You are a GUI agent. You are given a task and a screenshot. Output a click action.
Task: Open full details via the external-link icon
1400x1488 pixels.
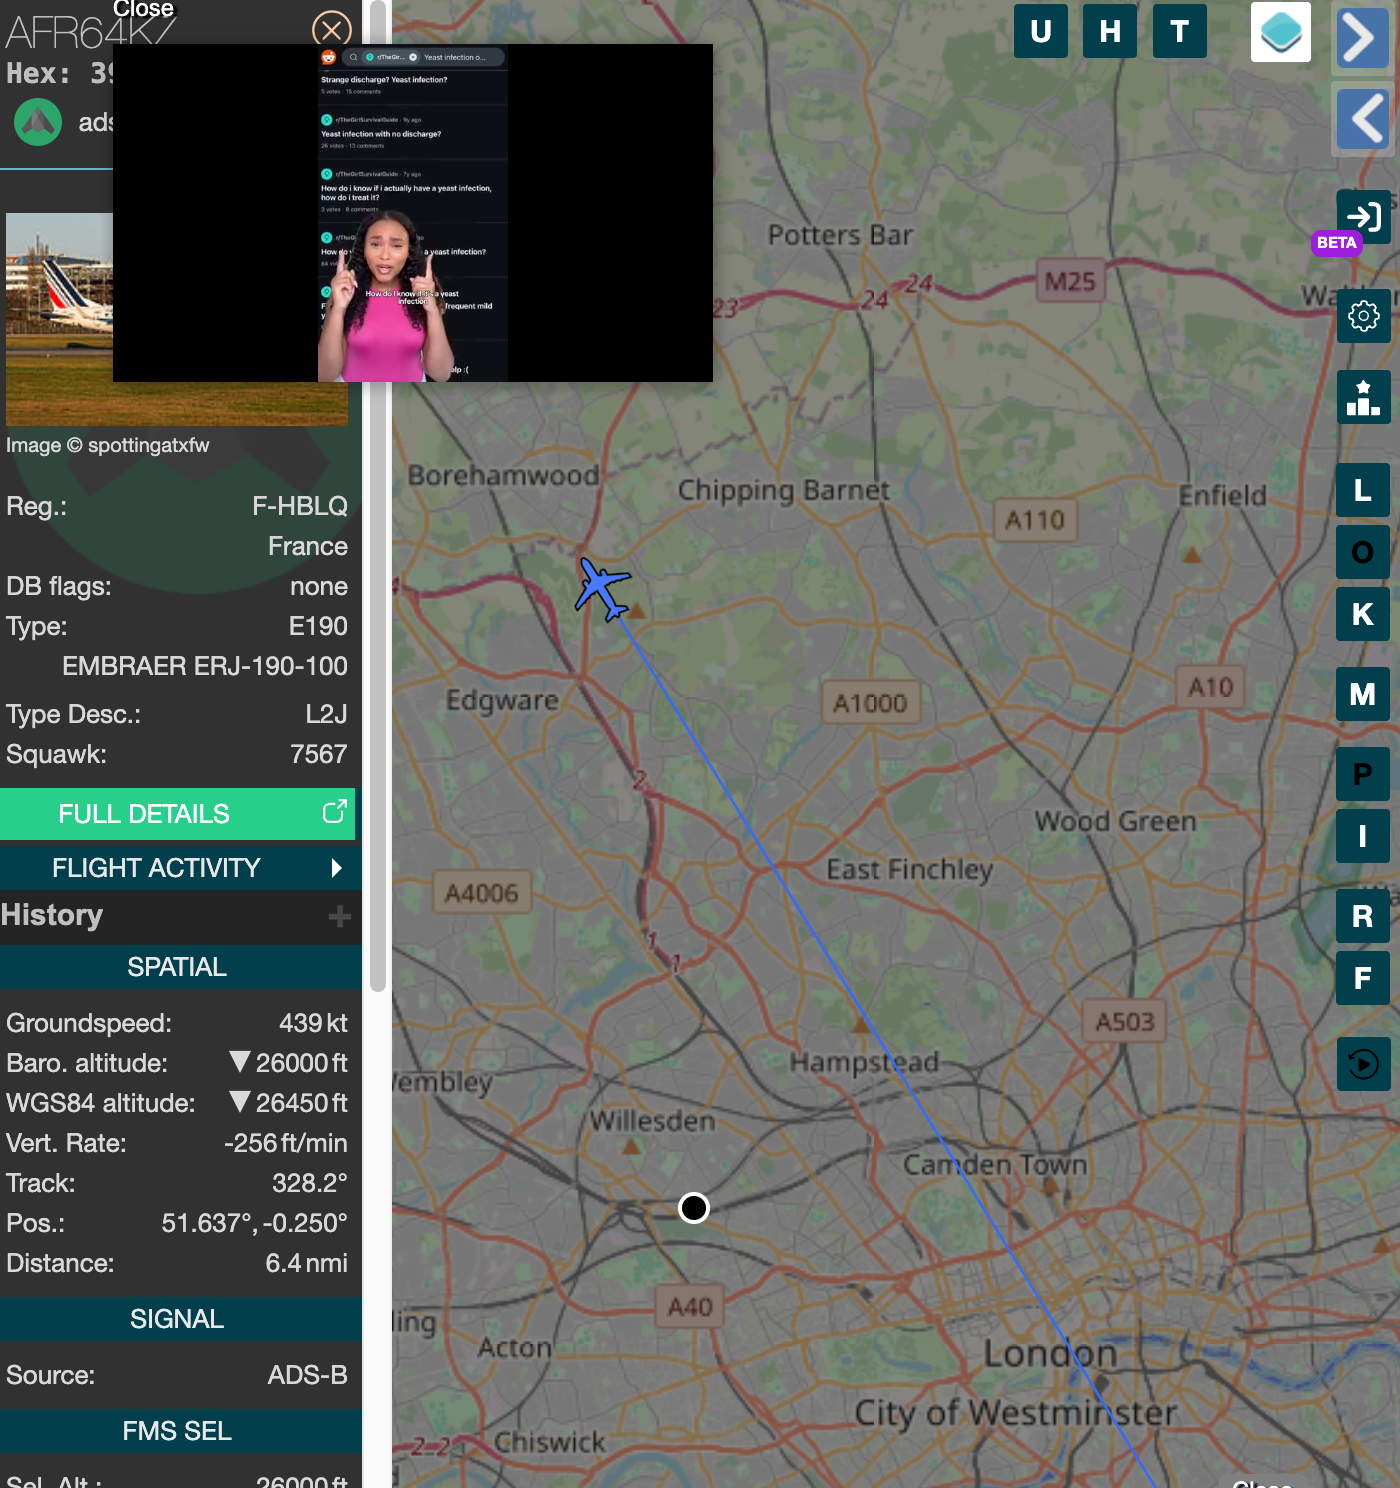pos(333,813)
